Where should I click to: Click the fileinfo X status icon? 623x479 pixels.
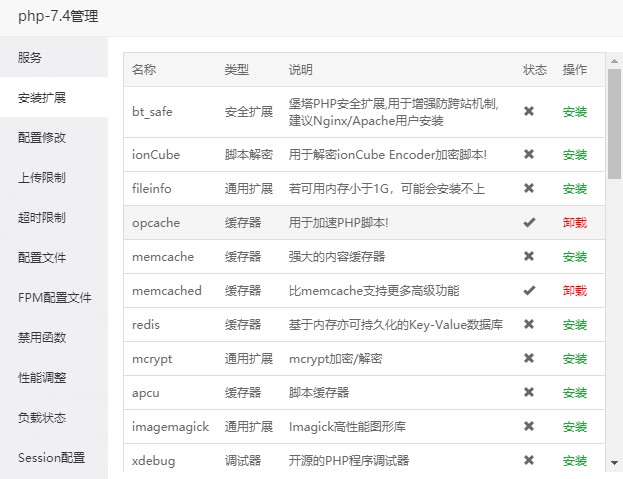(x=529, y=188)
